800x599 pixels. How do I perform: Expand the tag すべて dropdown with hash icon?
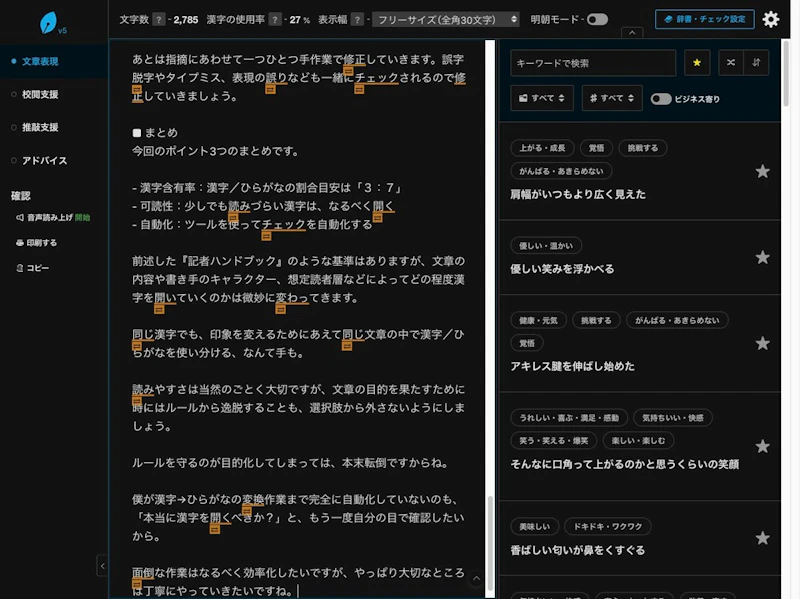coord(610,98)
